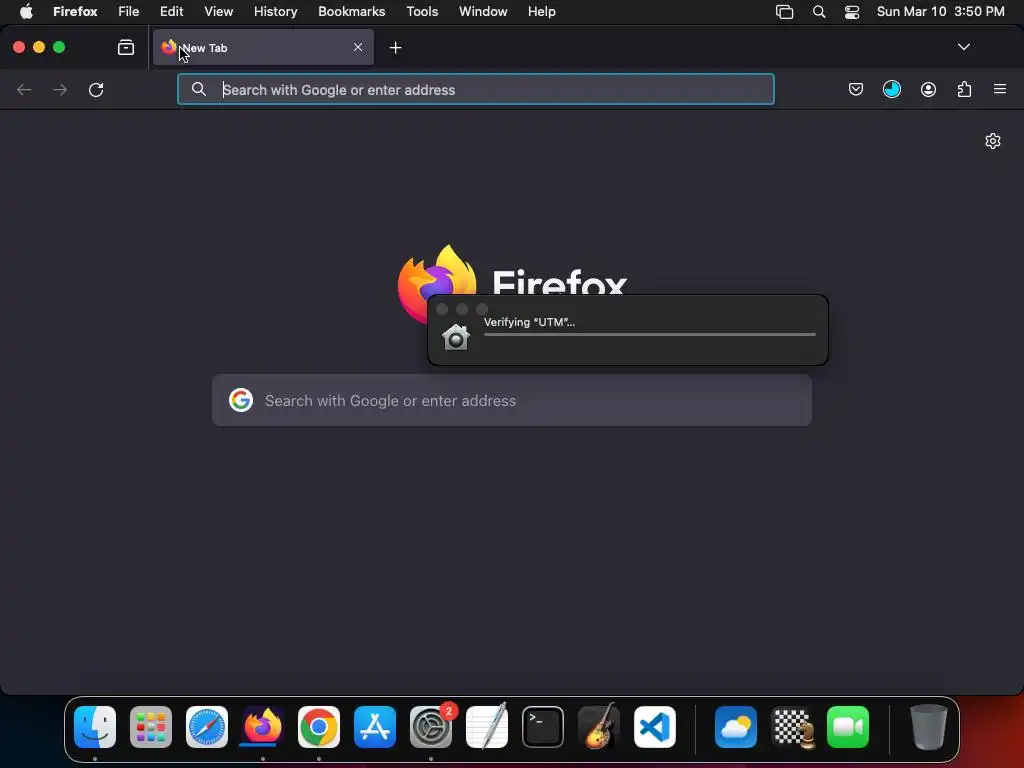Open Stage Manager icon in menu bar
This screenshot has height=768, width=1024.
[784, 12]
